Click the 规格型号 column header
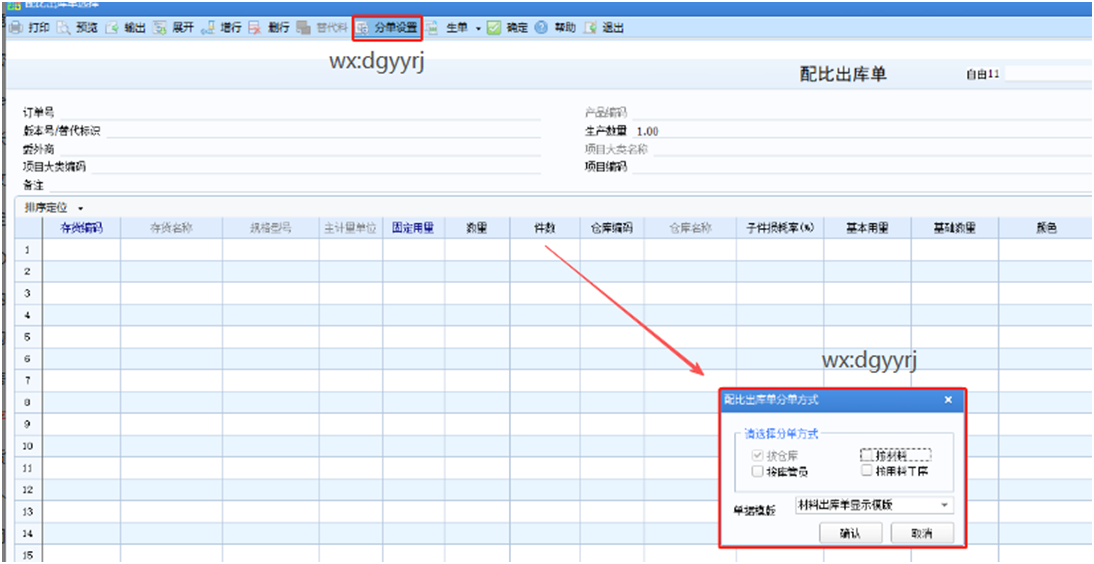The image size is (1094, 564). point(271,228)
